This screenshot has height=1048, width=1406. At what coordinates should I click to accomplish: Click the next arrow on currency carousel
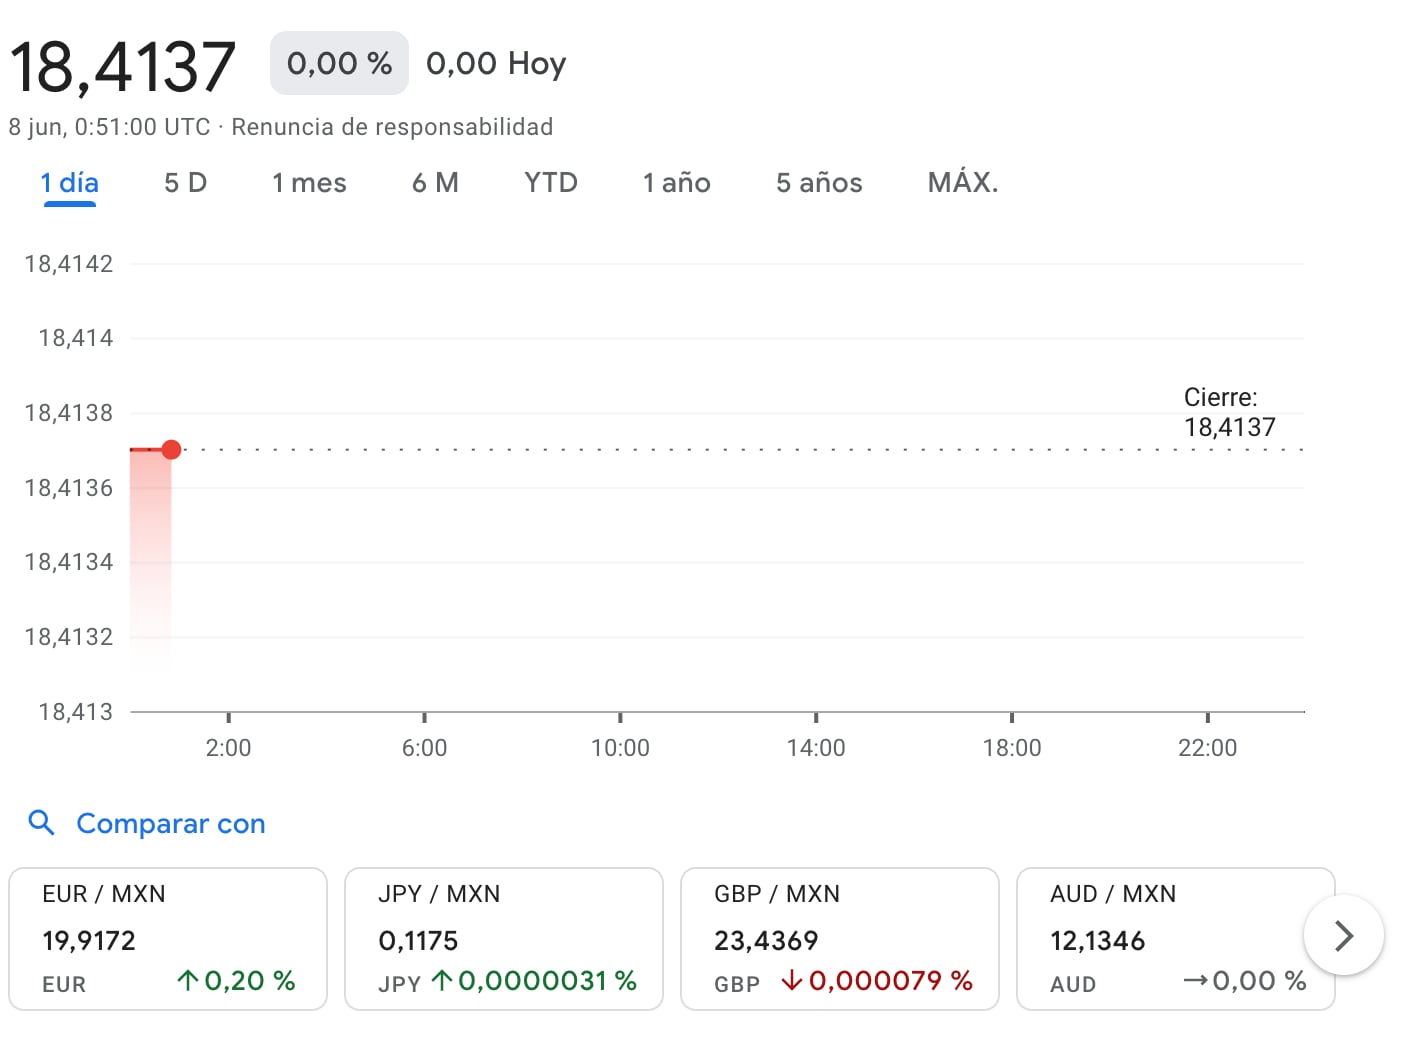1343,936
